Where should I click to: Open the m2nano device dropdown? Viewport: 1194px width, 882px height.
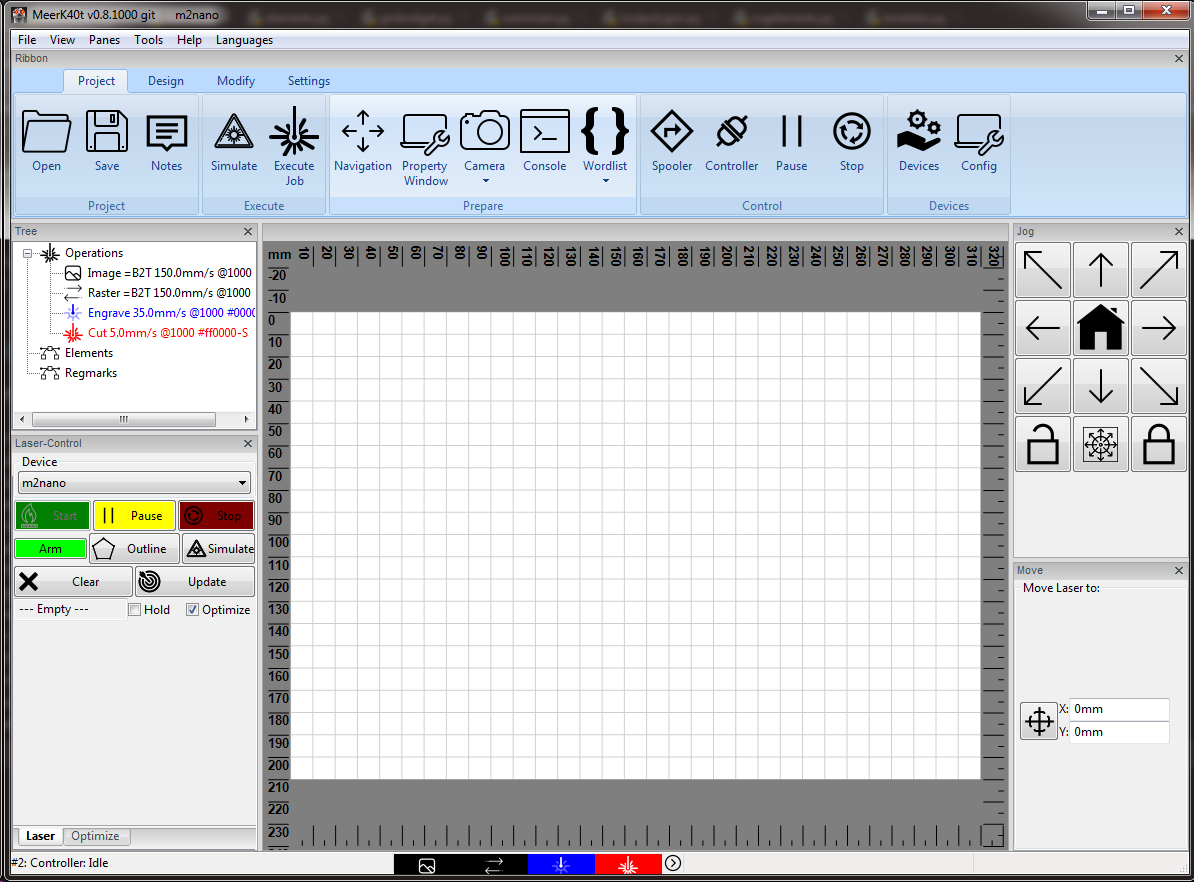tap(135, 483)
